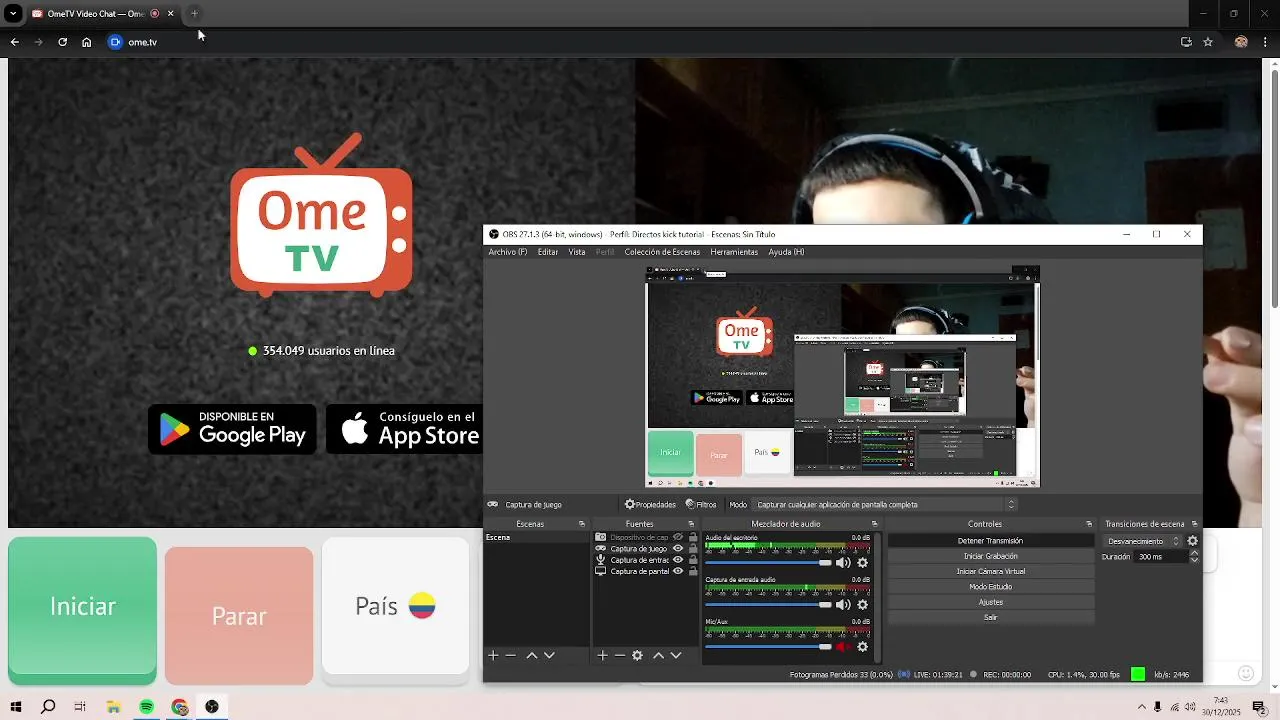Go to the browser home page
Screen dimensions: 1280x720
(86, 42)
